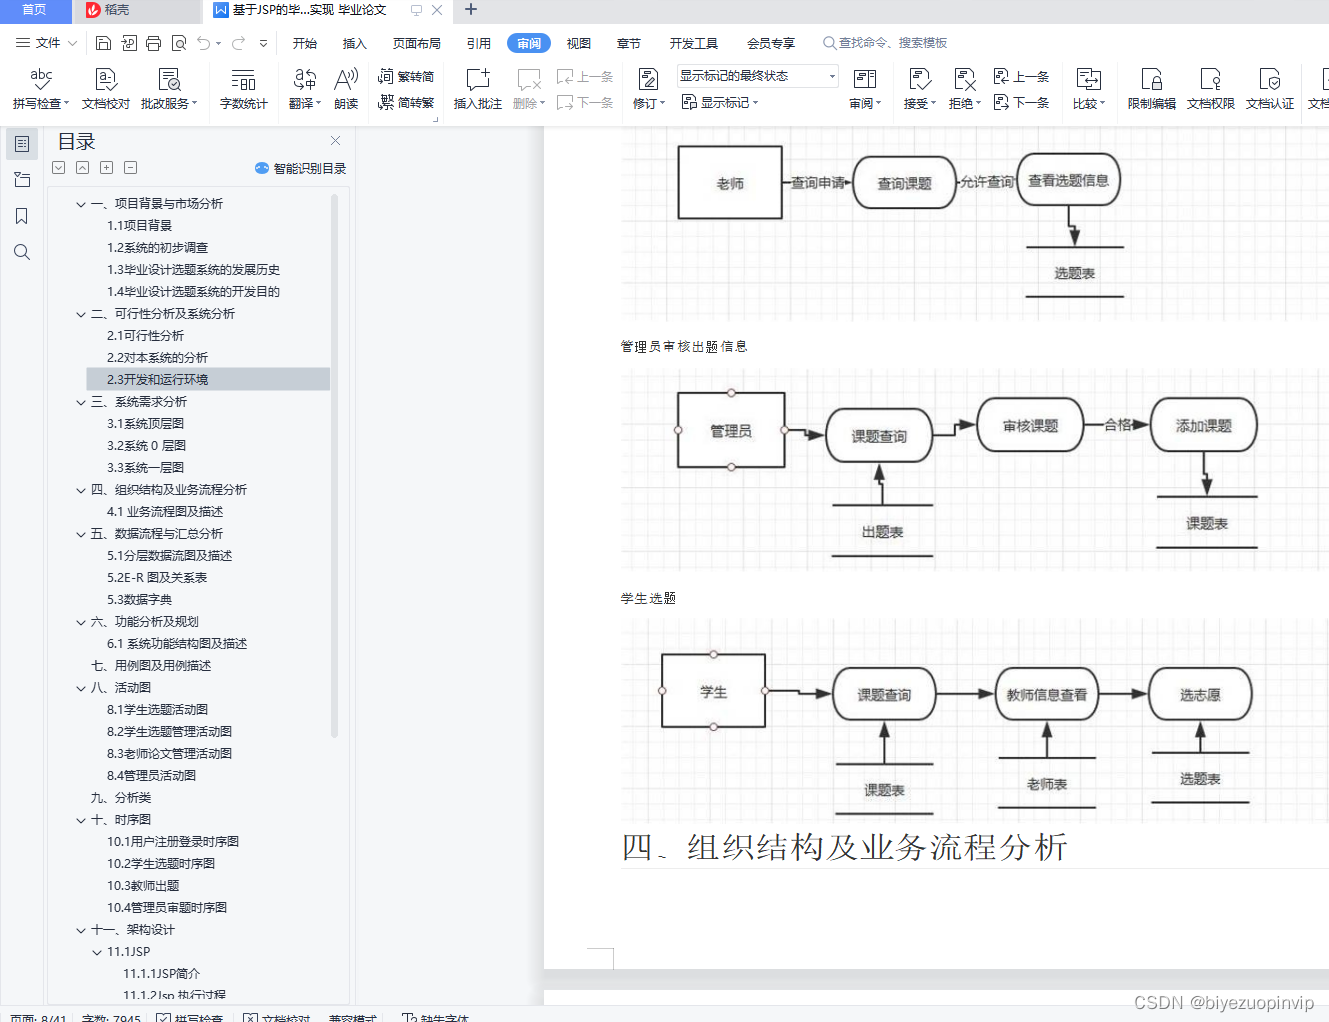Viewport: 1329px width, 1022px height.
Task: Open the batch correction service (批改服务)
Action: coord(169,88)
